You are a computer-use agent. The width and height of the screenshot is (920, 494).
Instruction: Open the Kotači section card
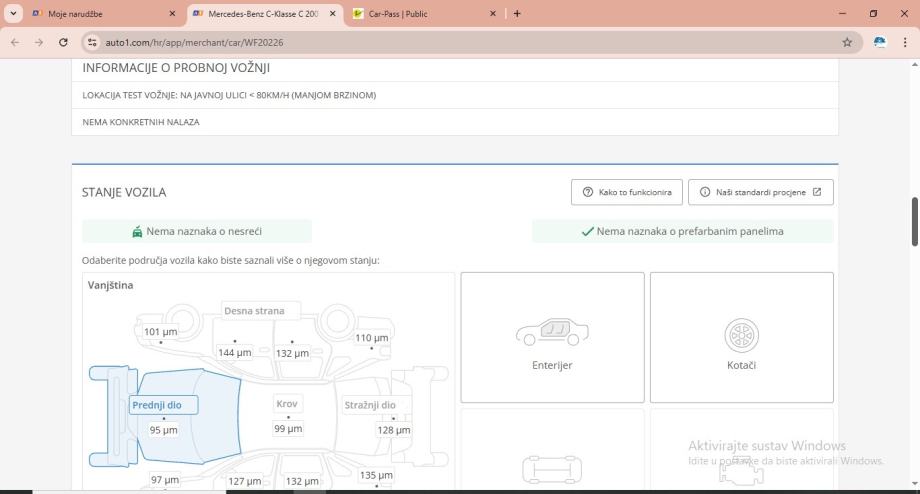tap(742, 337)
